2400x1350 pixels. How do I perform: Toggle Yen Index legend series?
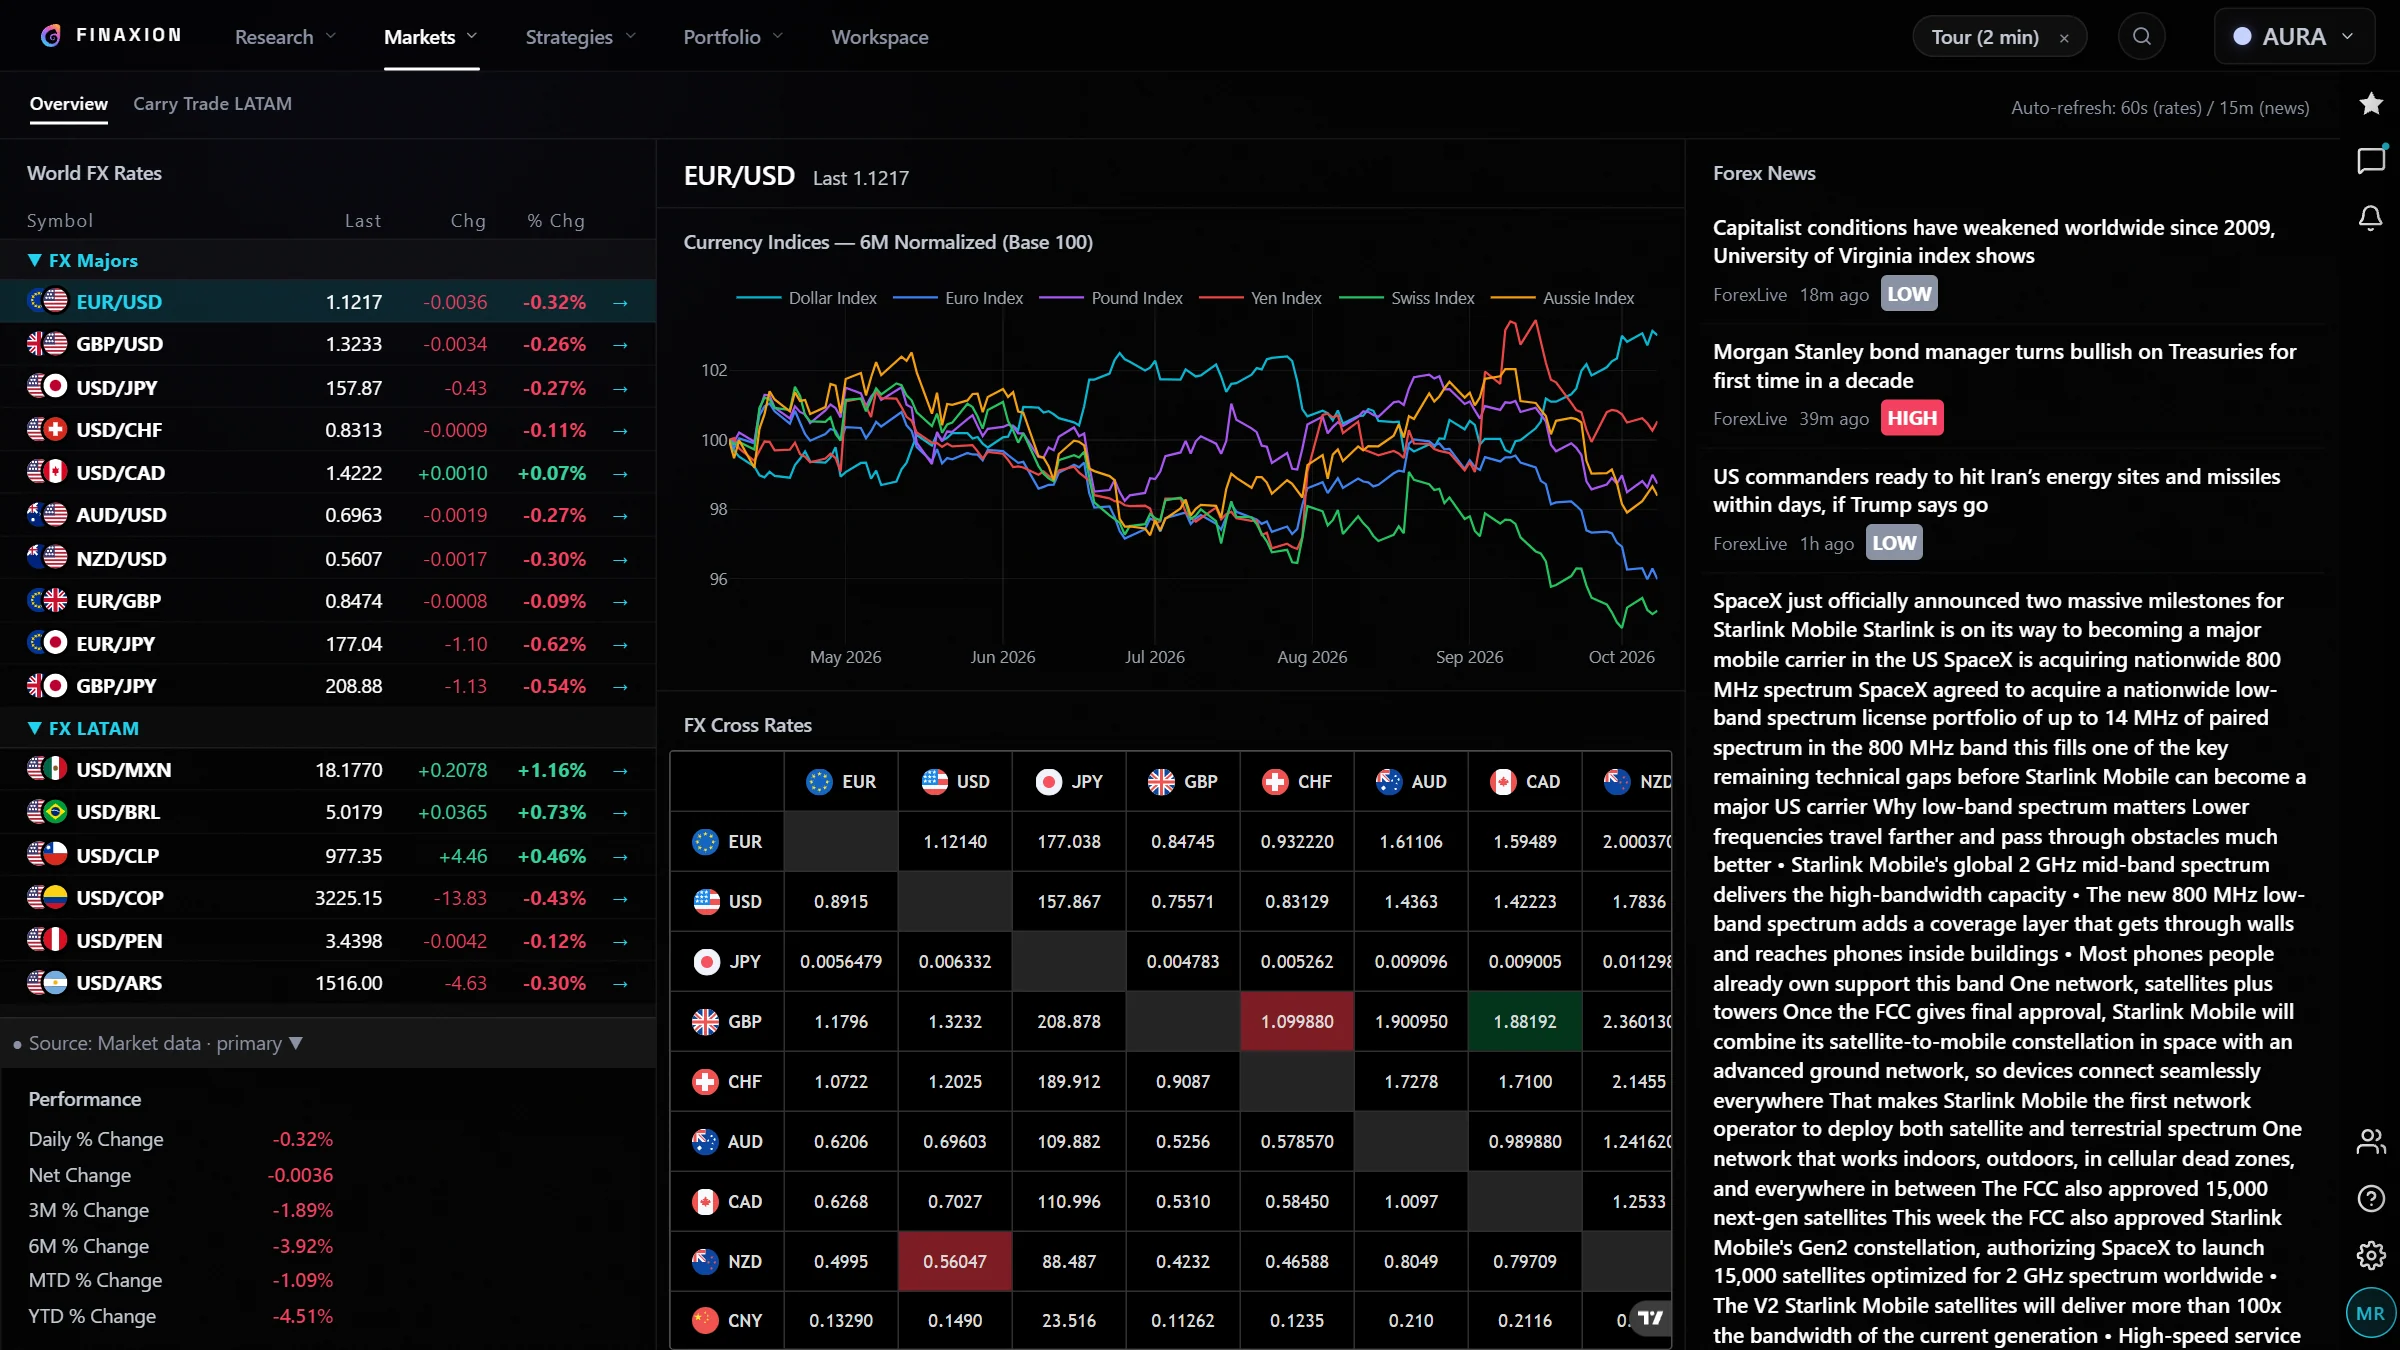tap(1260, 298)
